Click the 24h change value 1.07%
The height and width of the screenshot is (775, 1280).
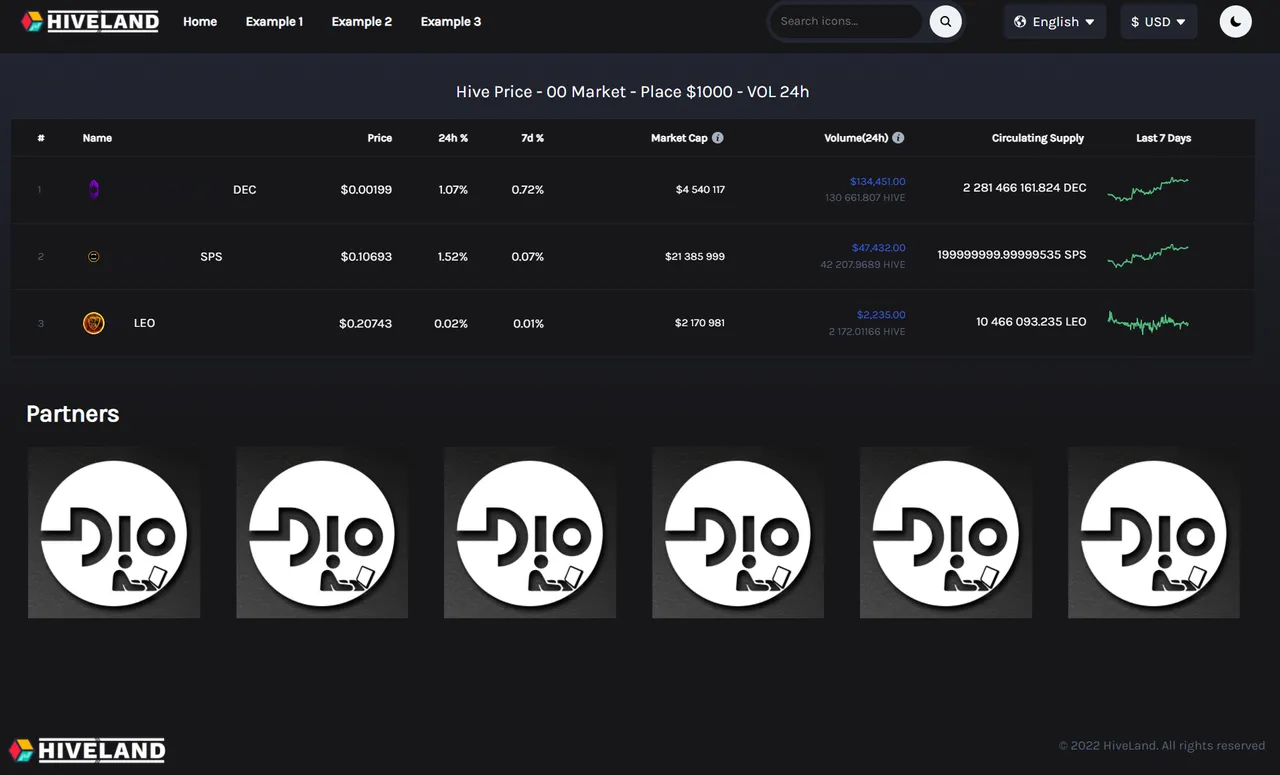453,190
